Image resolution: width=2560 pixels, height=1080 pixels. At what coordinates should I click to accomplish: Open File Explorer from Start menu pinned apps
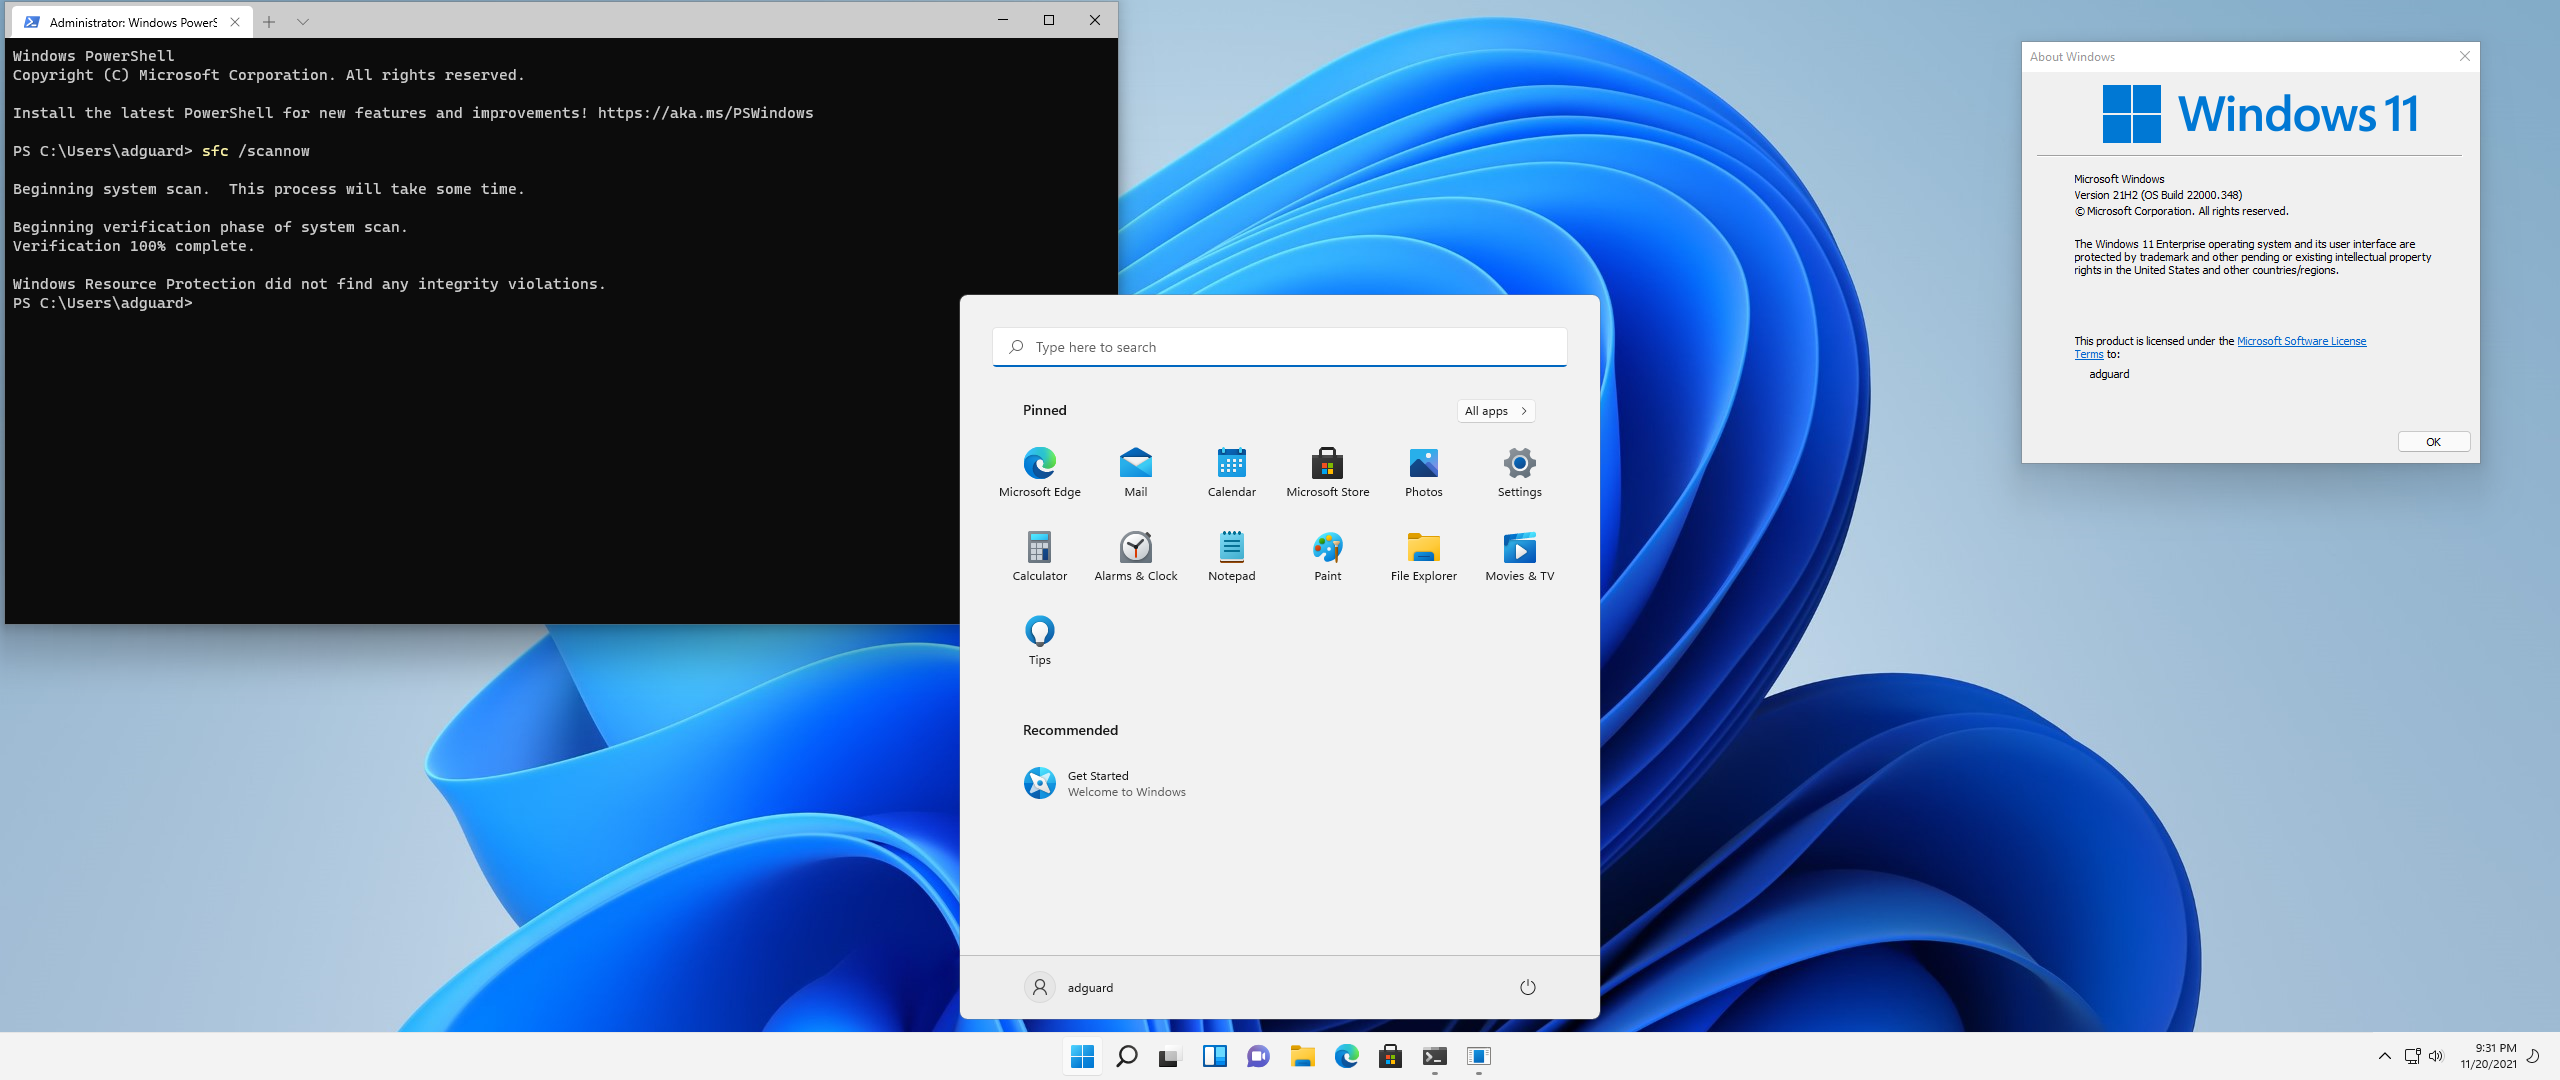[x=1423, y=555]
